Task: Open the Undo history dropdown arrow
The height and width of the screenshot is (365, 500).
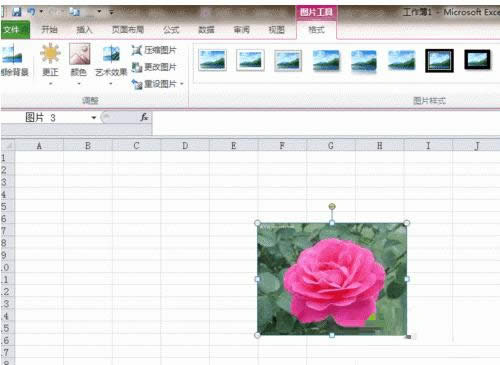Action: (41, 11)
